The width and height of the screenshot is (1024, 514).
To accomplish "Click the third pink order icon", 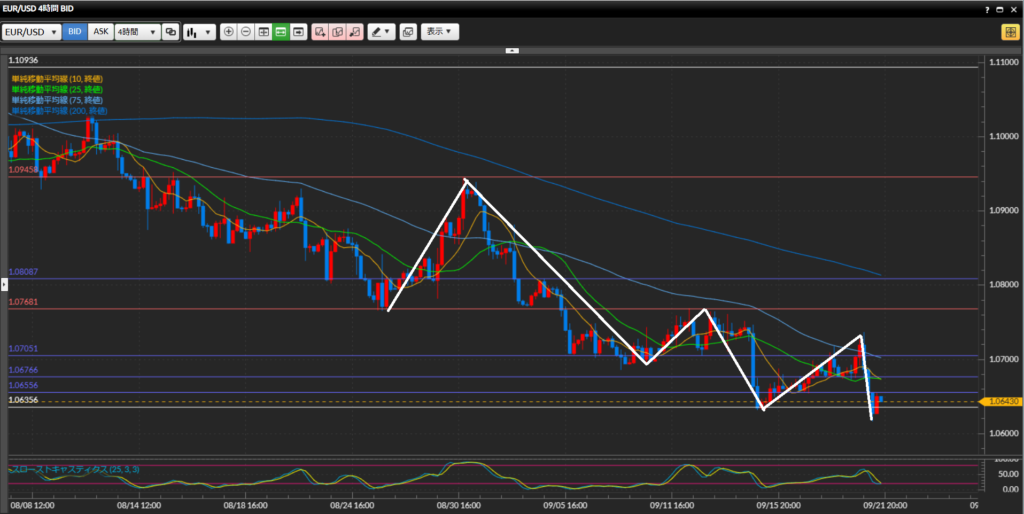I will [354, 32].
